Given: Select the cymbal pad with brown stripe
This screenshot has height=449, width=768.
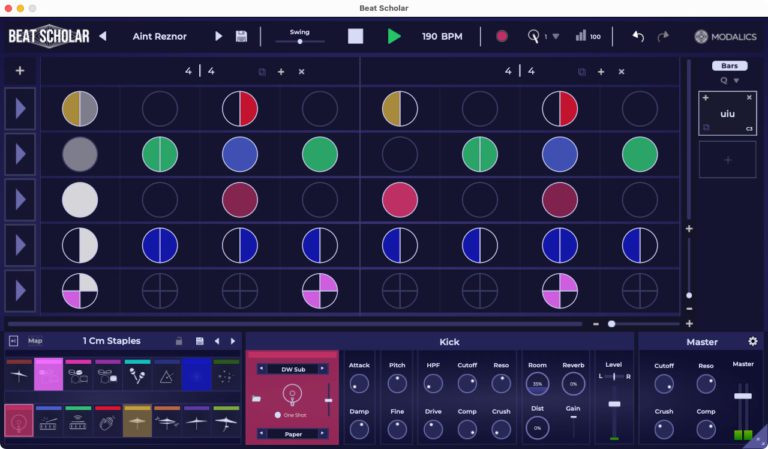Looking at the screenshot, I should 19,375.
